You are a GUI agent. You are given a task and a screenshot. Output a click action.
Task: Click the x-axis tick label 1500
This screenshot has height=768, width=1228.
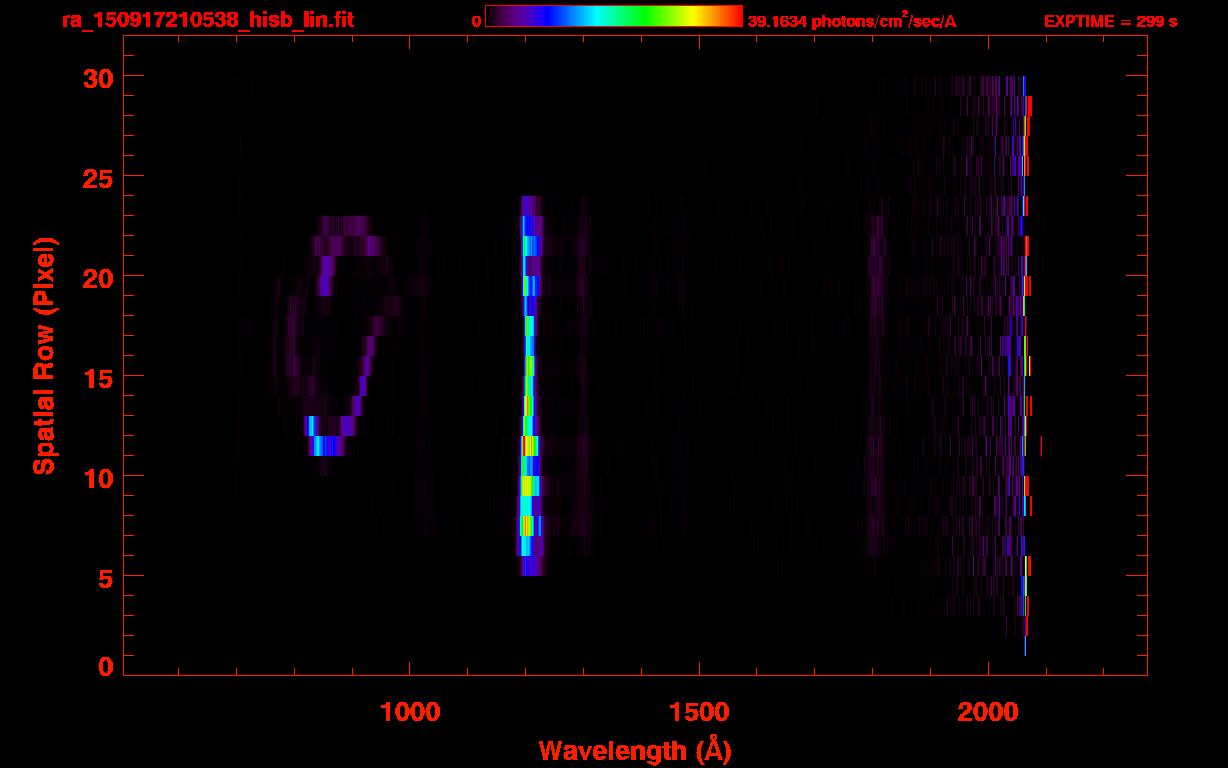click(699, 712)
